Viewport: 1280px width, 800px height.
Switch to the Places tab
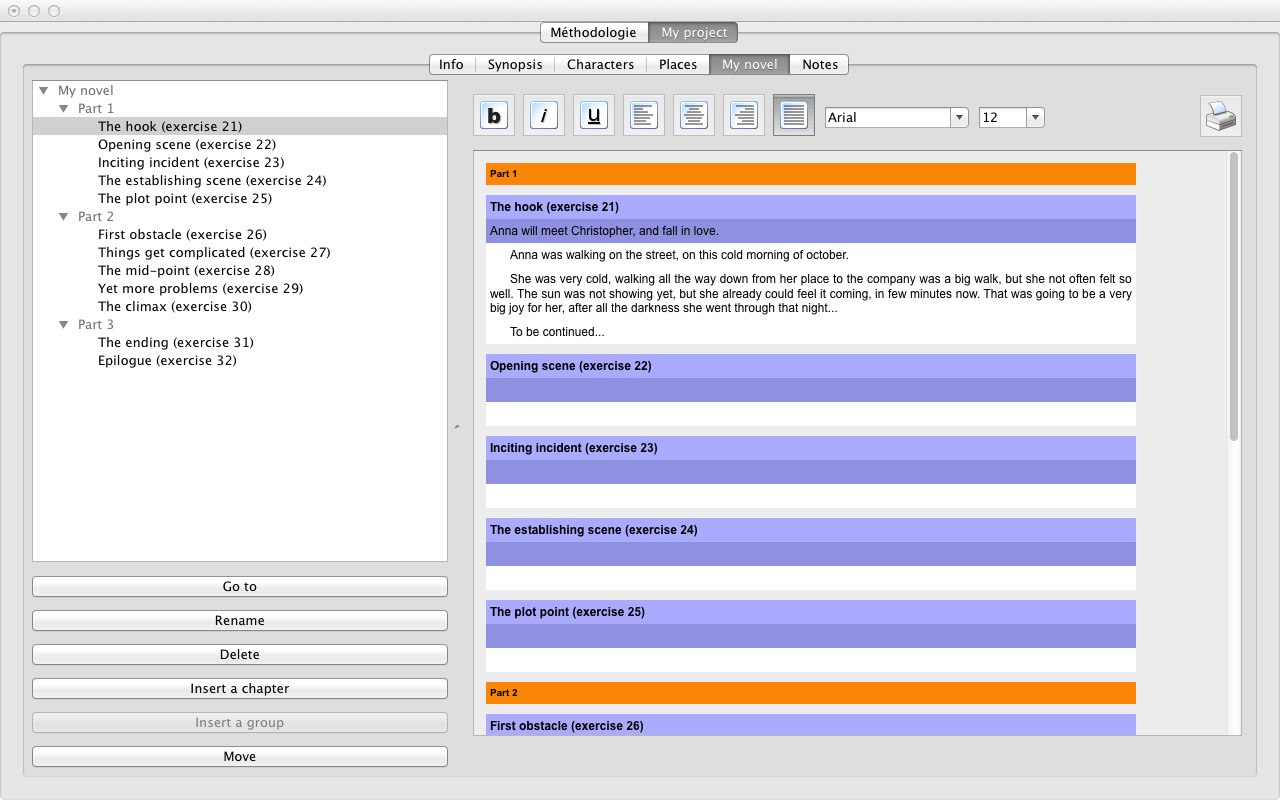click(678, 64)
